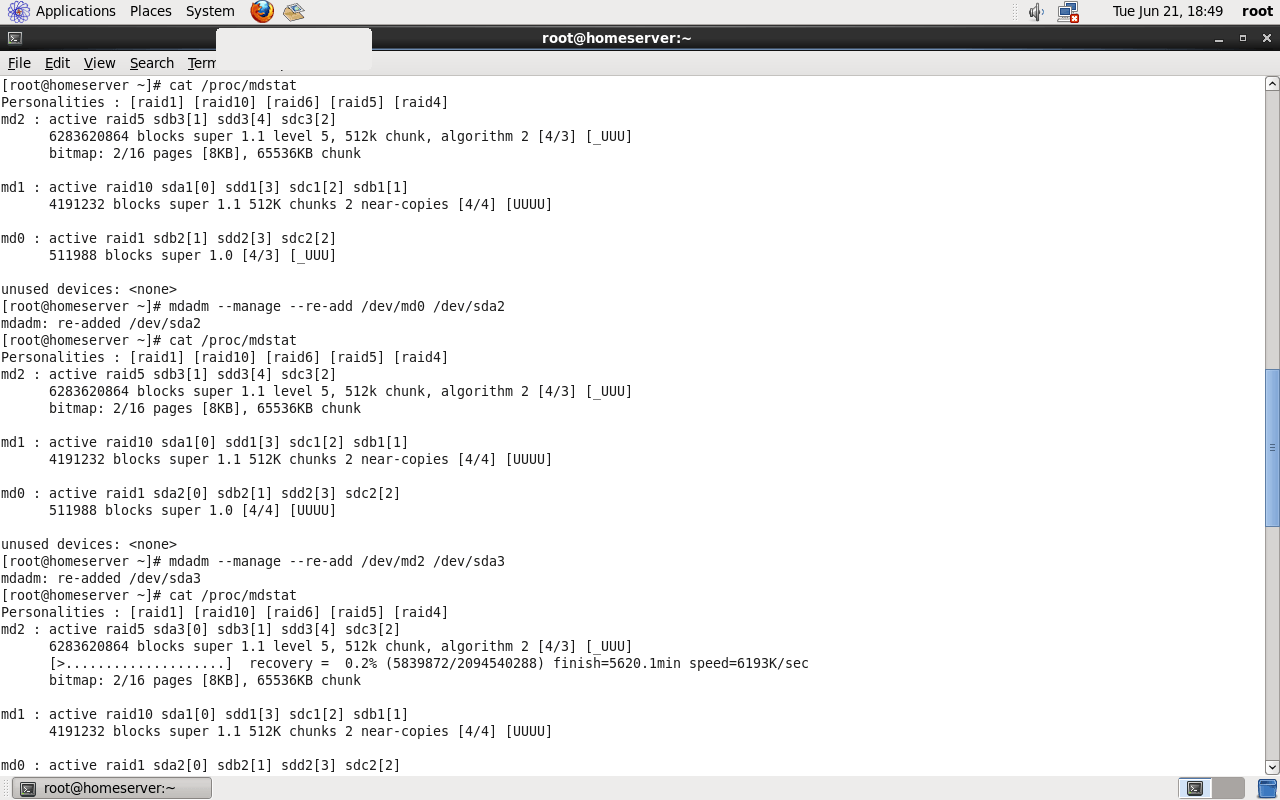Open the root user menu
Screen dimensions: 1280x800
(1257, 11)
